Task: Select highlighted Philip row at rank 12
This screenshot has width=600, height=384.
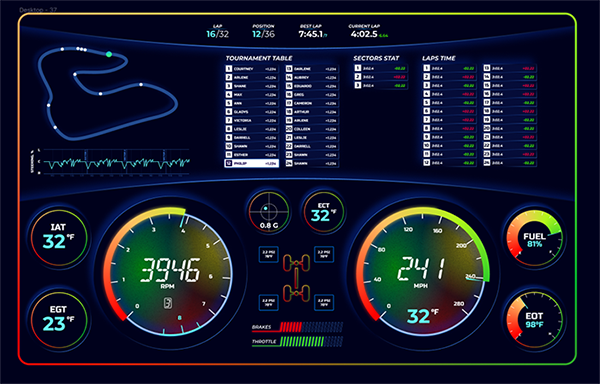Action: point(251,163)
